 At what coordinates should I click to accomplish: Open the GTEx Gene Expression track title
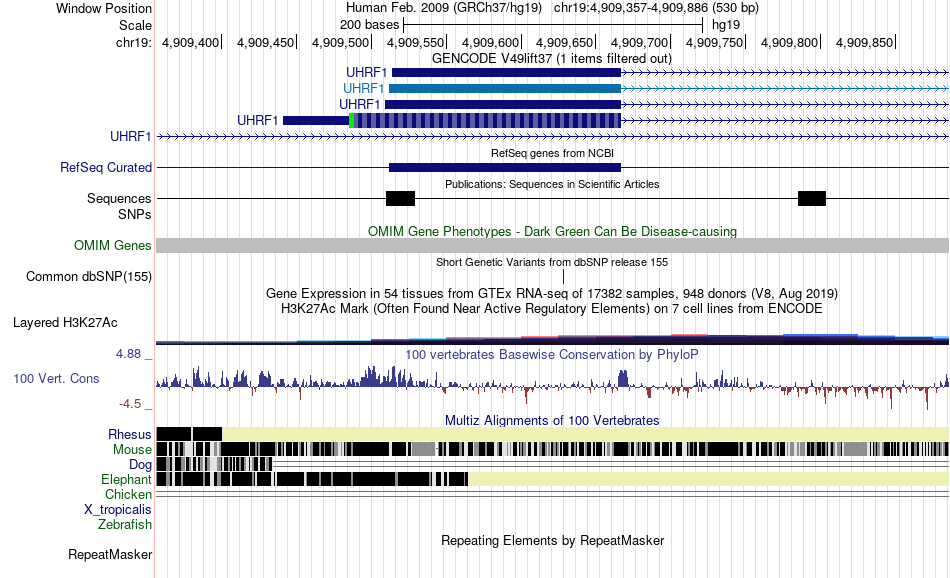click(552, 294)
